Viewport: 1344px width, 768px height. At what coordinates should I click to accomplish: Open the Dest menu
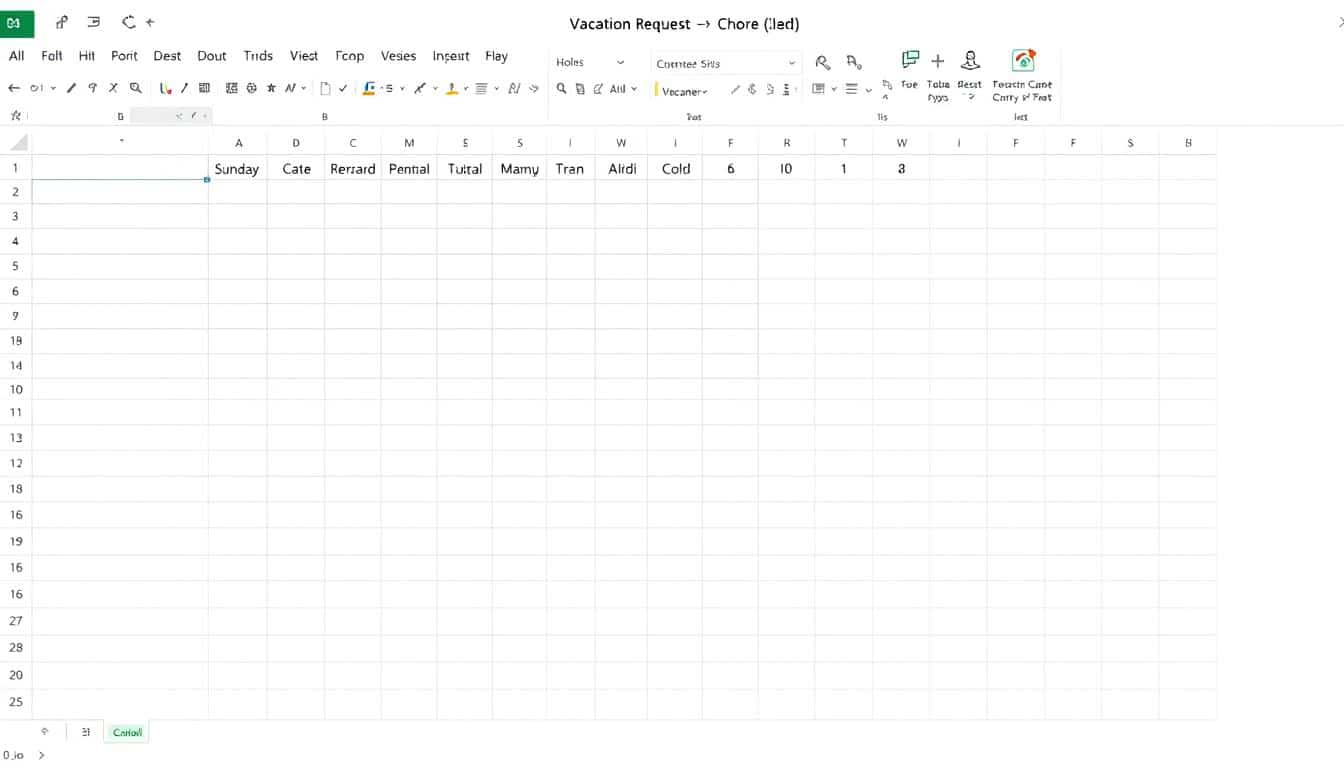167,56
